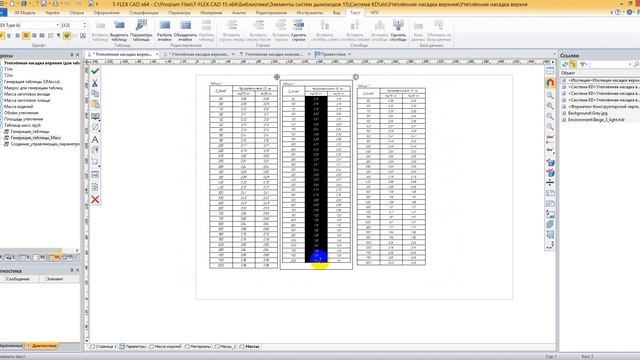The image size is (640, 360).
Task: Click the vertical scrollbar down arrow of canvas
Action: point(87,340)
